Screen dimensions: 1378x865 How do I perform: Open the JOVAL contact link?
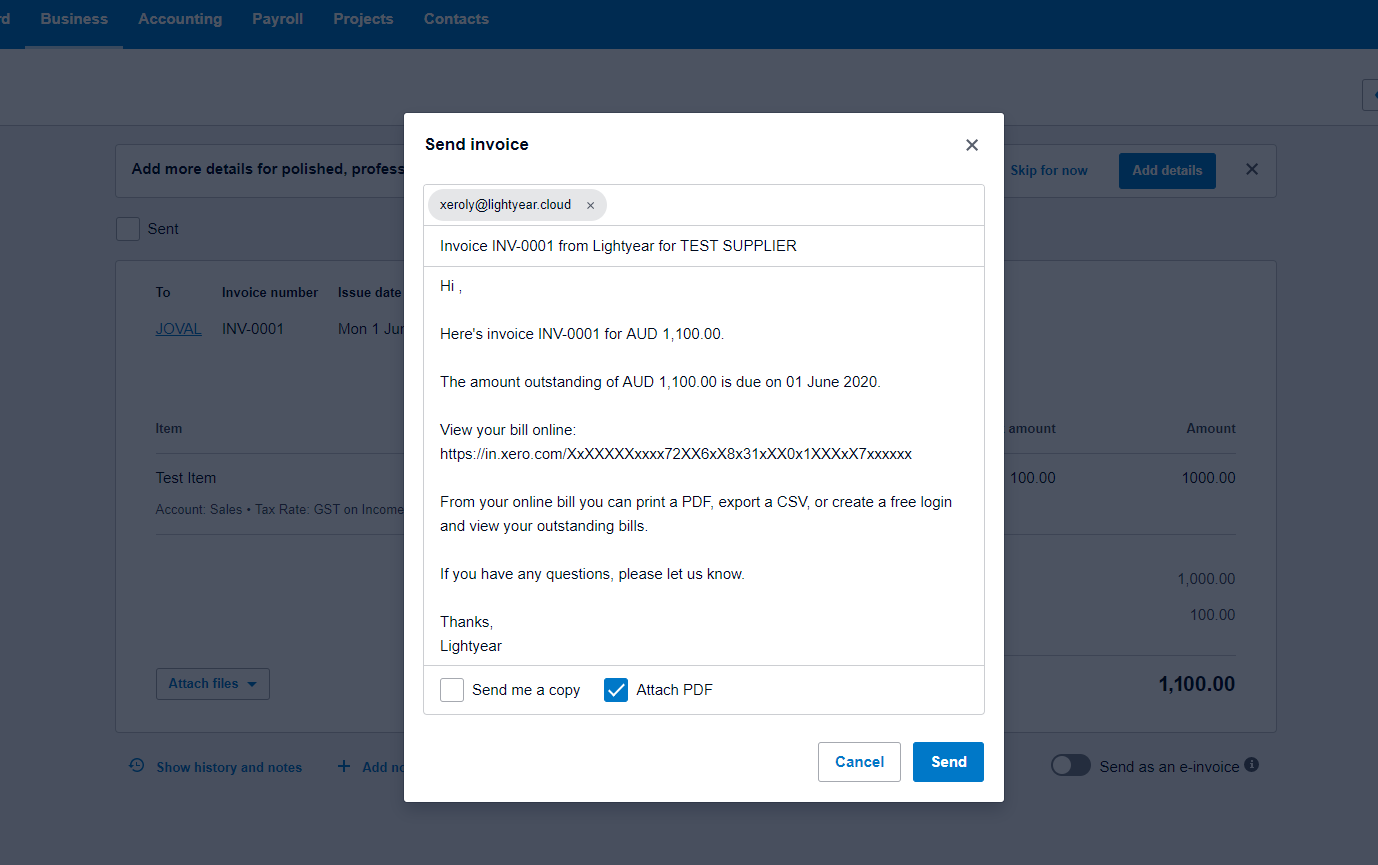pos(179,329)
